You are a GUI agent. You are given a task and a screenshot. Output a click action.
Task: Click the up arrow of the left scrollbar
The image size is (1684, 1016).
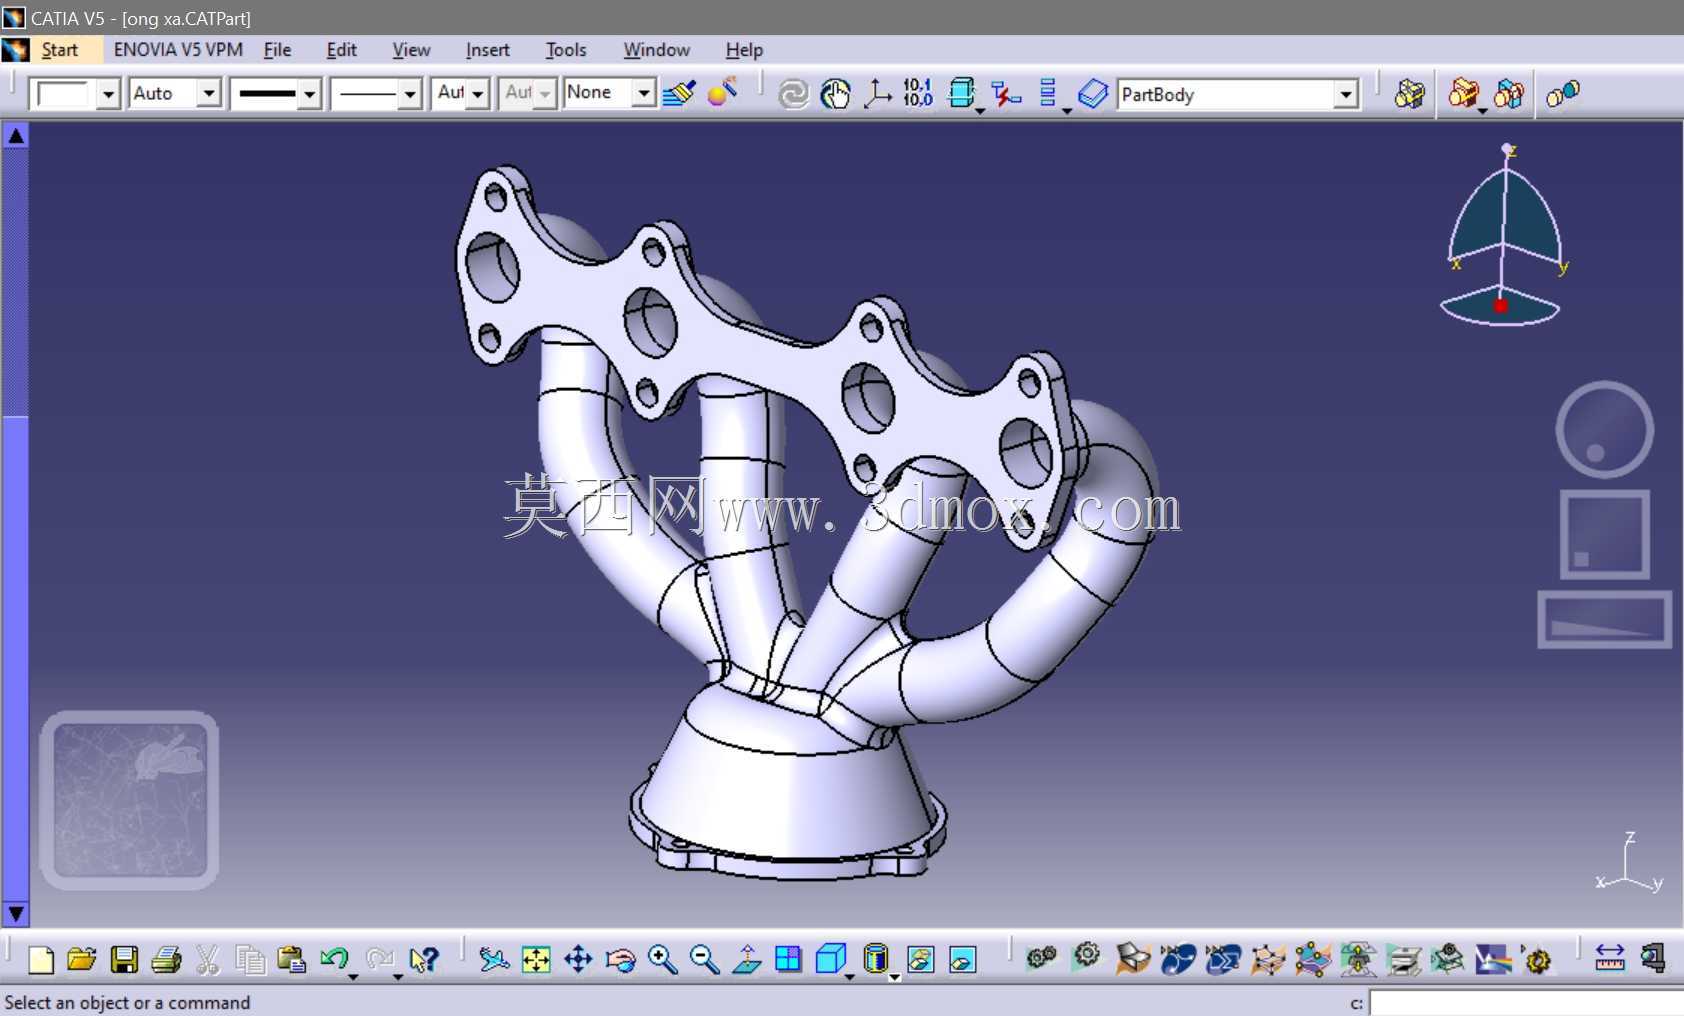point(16,135)
